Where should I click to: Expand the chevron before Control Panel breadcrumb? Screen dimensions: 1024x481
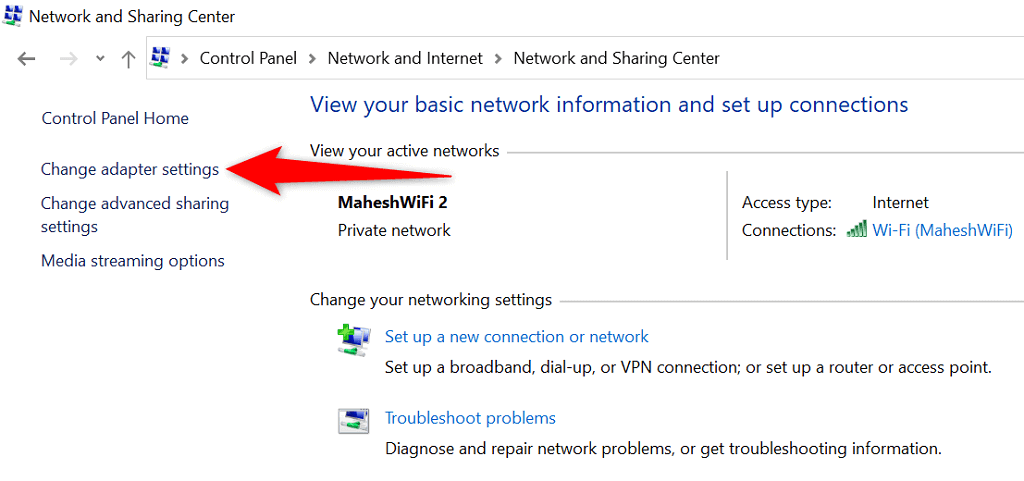[x=185, y=59]
